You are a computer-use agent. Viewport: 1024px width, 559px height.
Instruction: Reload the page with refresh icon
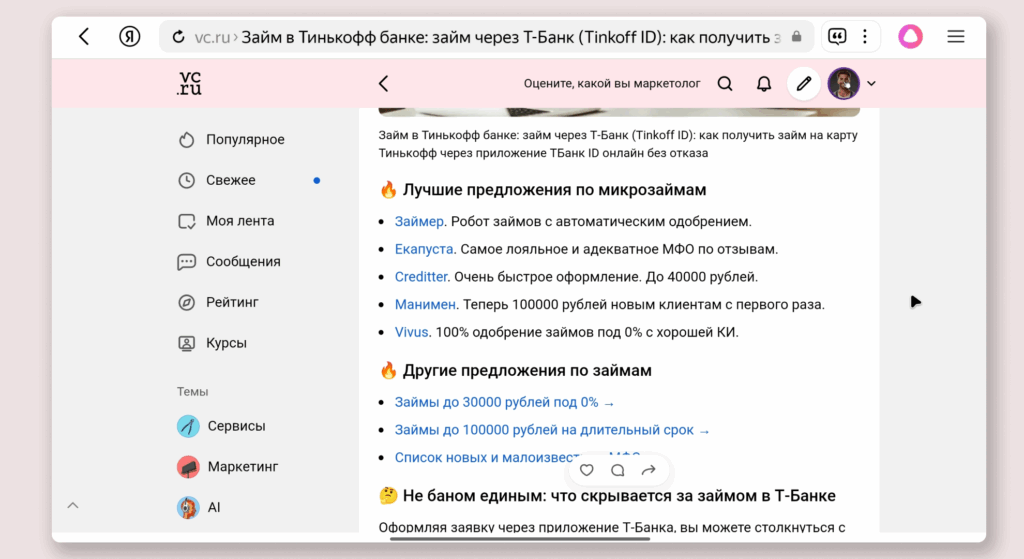click(x=179, y=37)
